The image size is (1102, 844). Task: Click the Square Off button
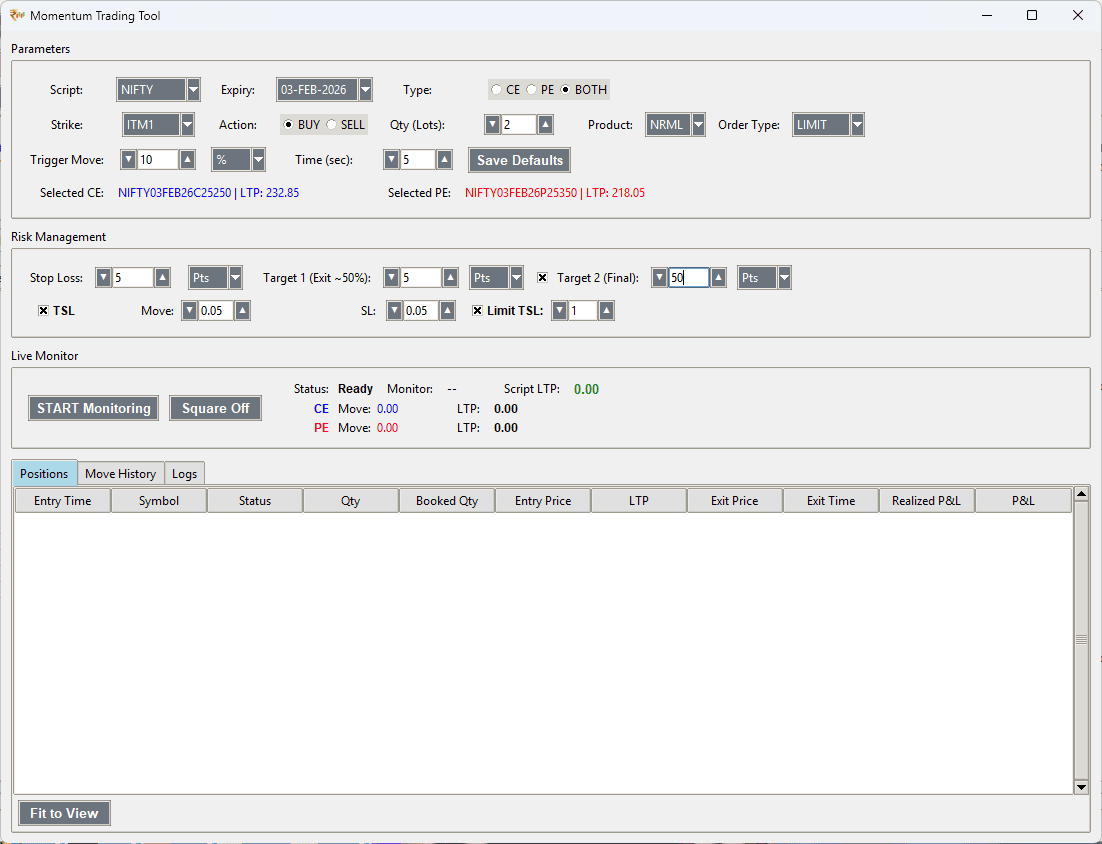[215, 408]
